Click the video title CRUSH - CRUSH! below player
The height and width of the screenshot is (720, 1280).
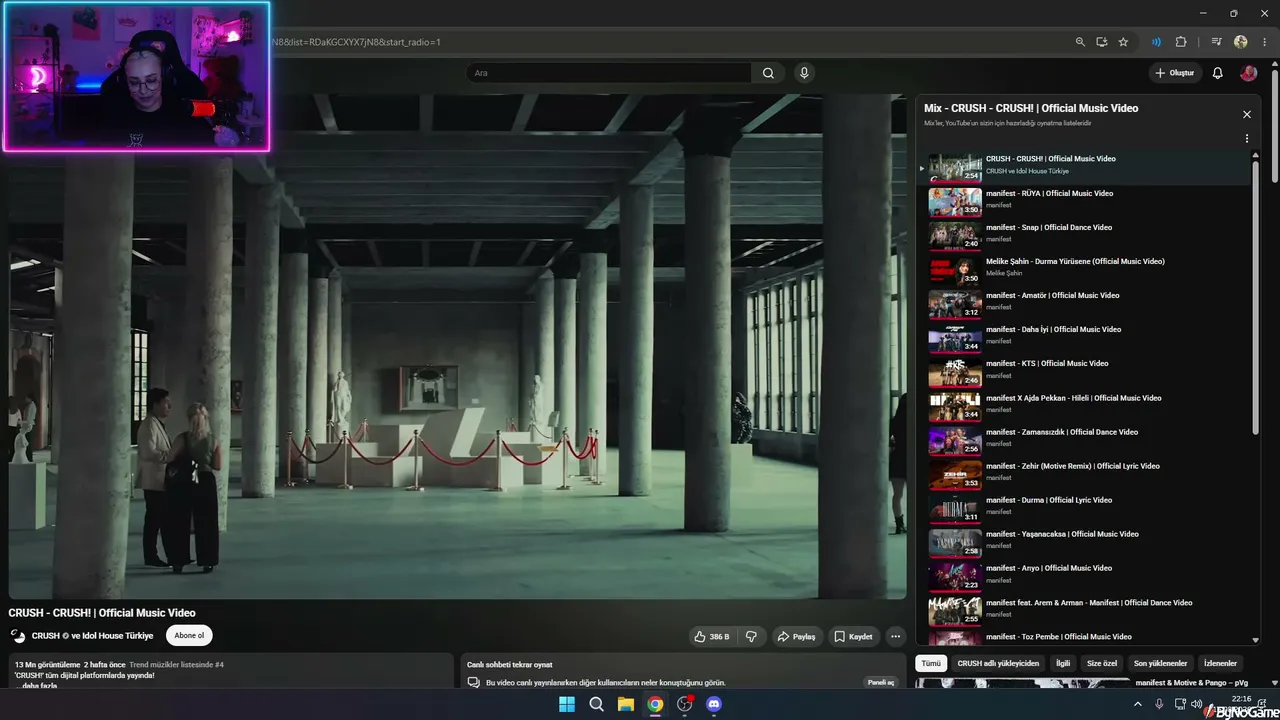(102, 613)
